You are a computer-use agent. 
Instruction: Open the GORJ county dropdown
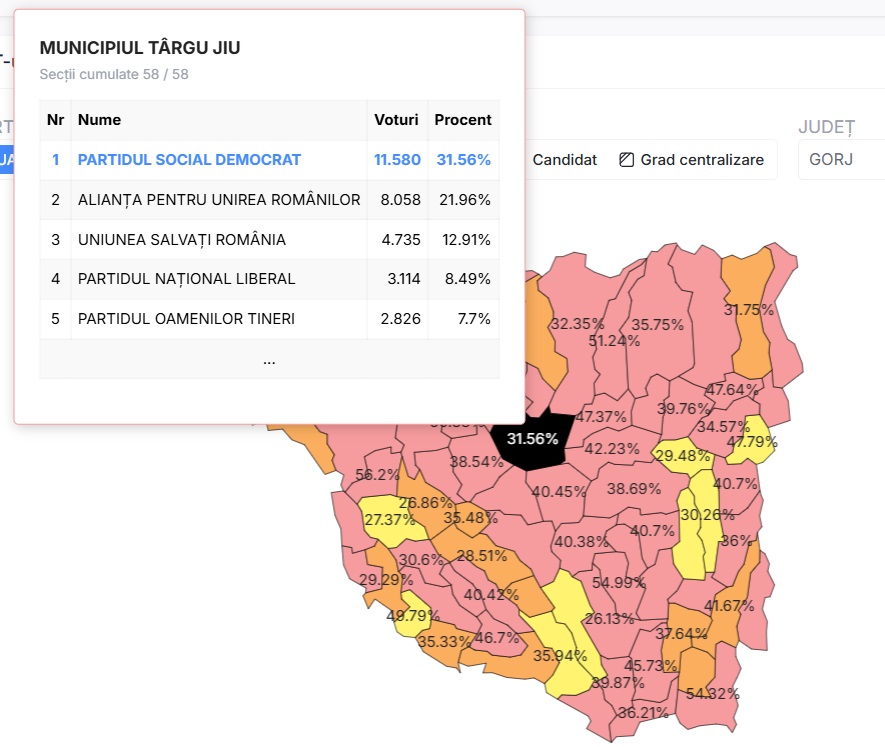842,159
